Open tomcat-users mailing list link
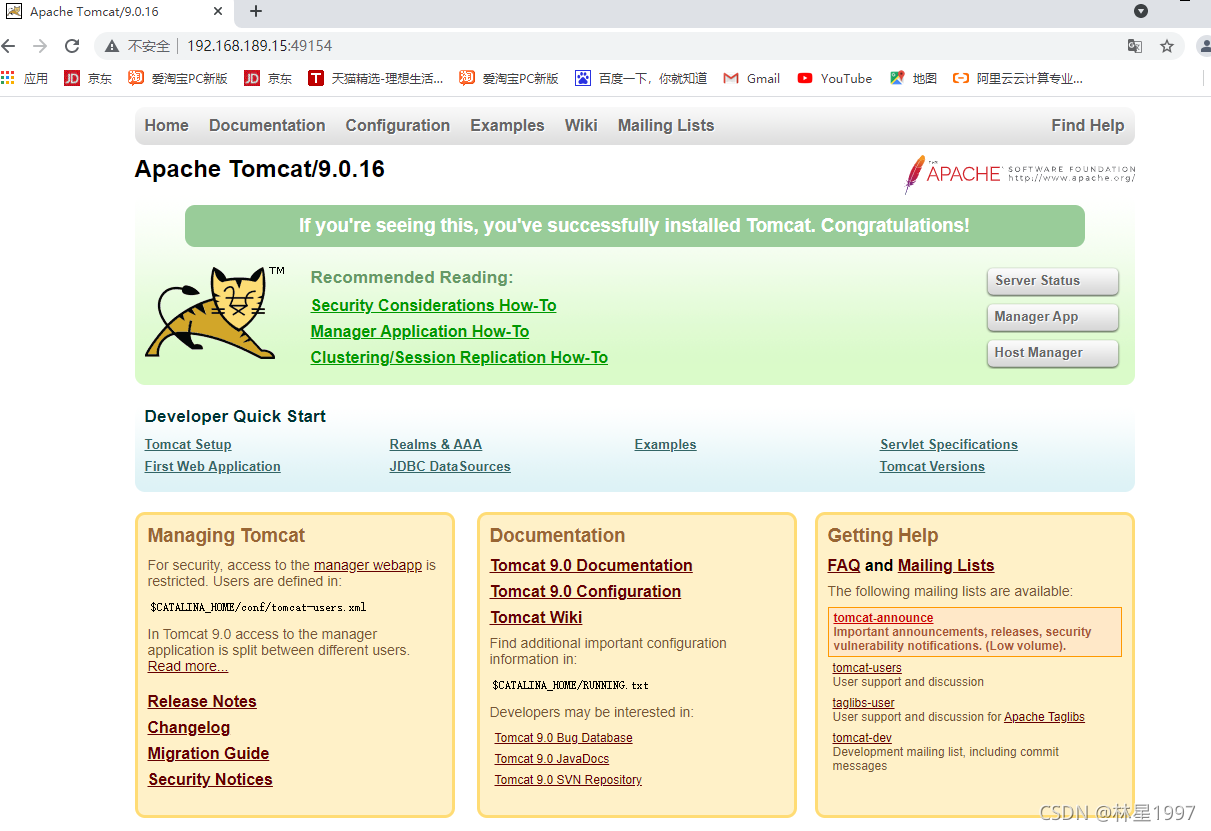 point(867,668)
